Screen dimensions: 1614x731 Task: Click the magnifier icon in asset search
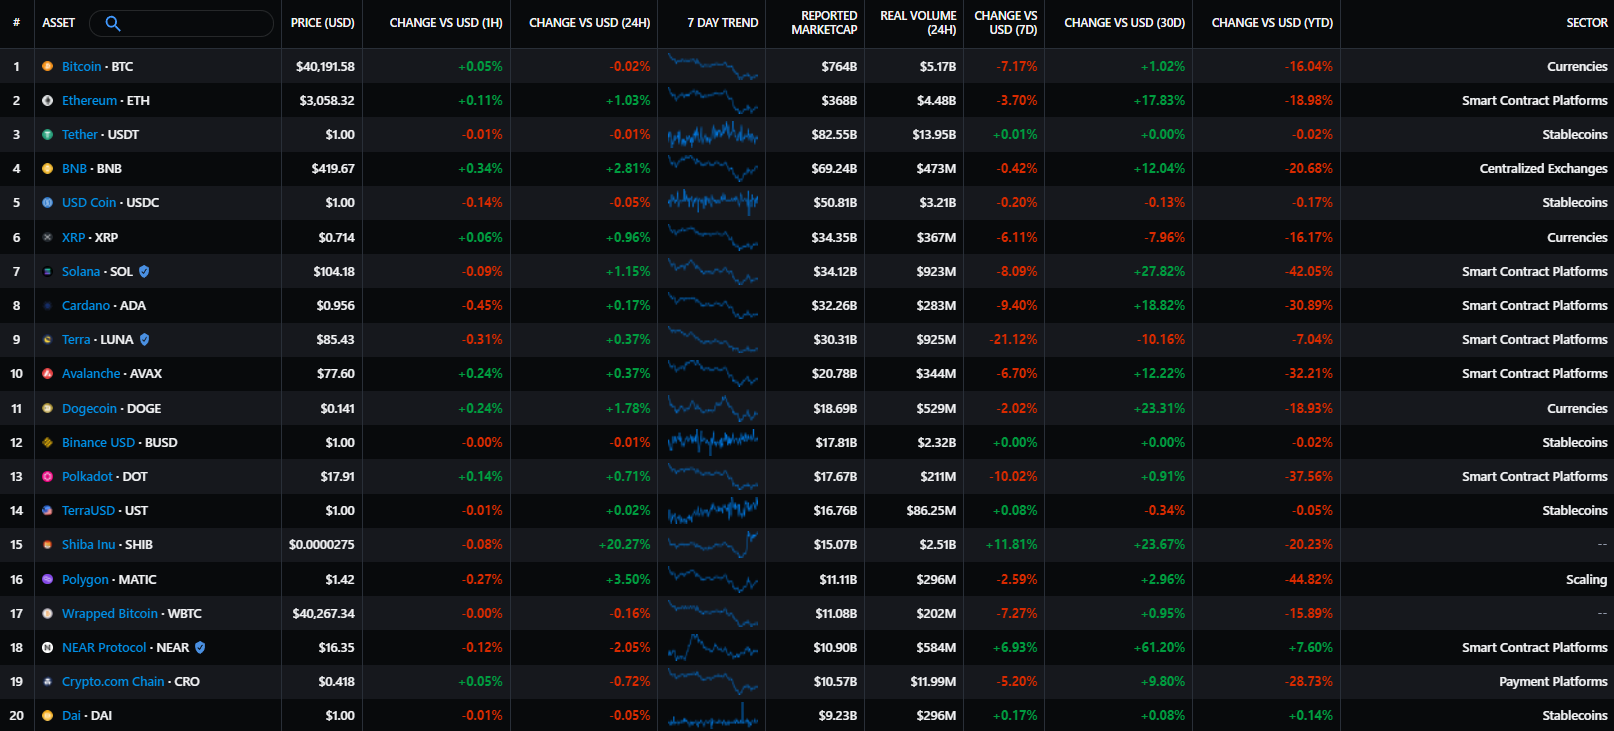pyautogui.click(x=113, y=23)
